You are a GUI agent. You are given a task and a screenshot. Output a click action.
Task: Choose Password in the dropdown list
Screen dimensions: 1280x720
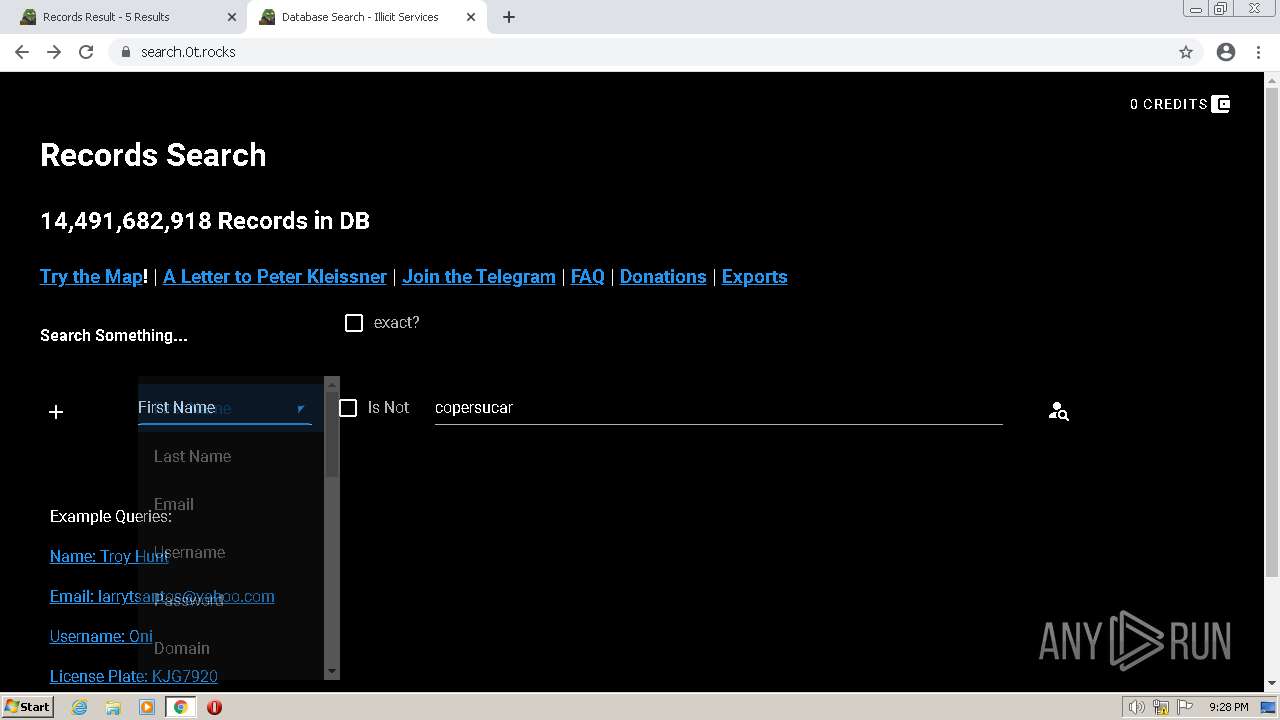point(231,600)
